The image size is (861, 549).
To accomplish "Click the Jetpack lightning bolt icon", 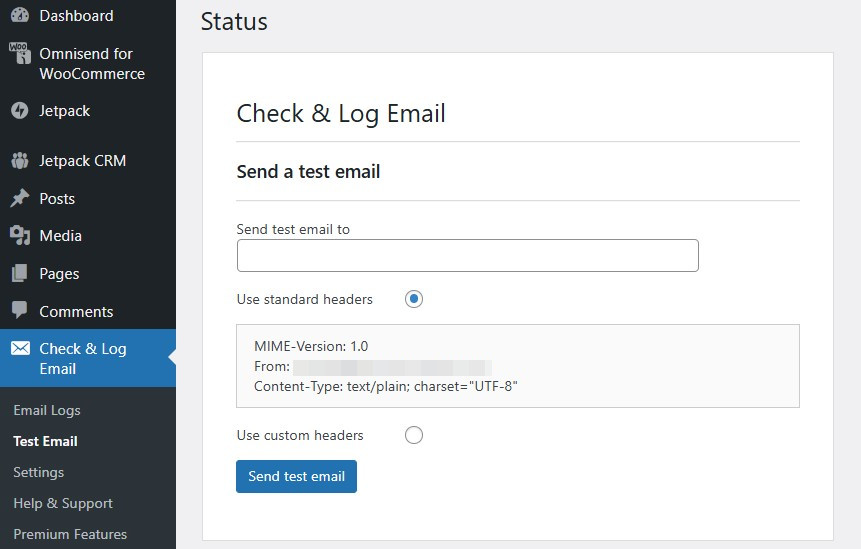I will point(20,110).
